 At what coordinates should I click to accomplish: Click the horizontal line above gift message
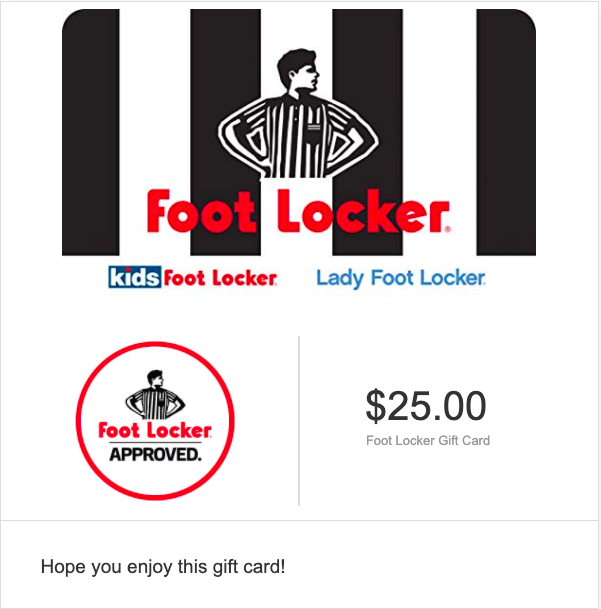[x=300, y=520]
